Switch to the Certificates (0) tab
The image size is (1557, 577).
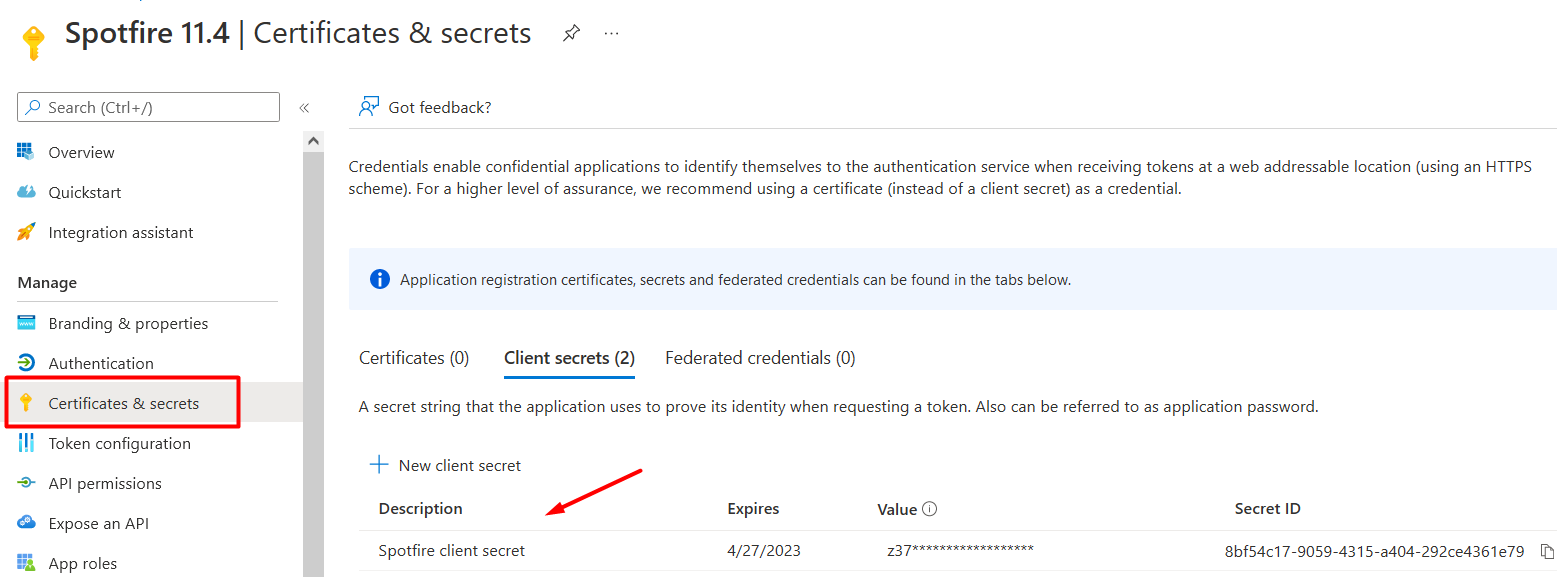(414, 358)
